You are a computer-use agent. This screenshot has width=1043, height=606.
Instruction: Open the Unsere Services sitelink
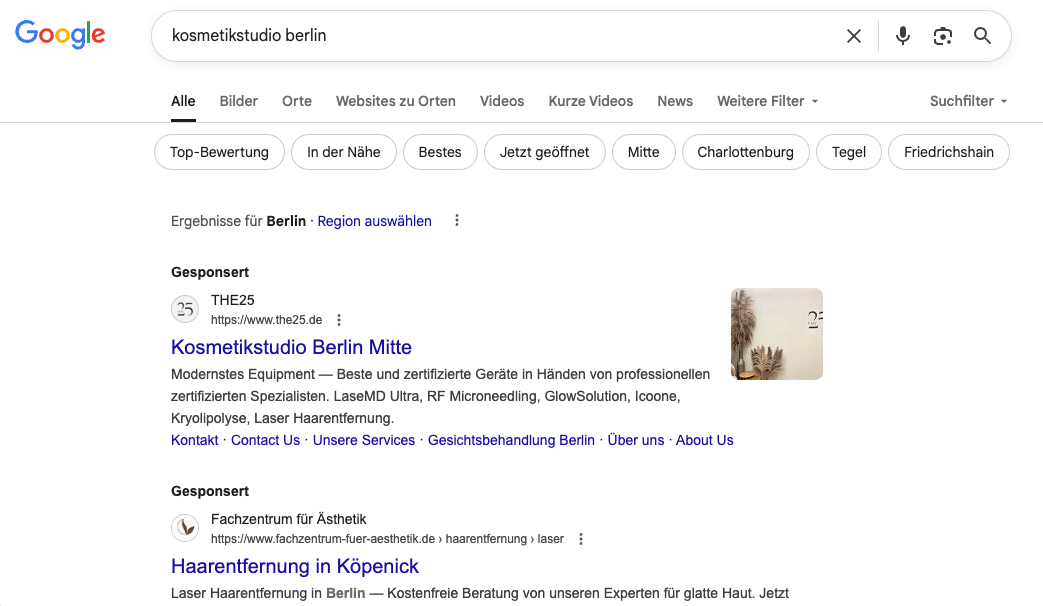364,440
